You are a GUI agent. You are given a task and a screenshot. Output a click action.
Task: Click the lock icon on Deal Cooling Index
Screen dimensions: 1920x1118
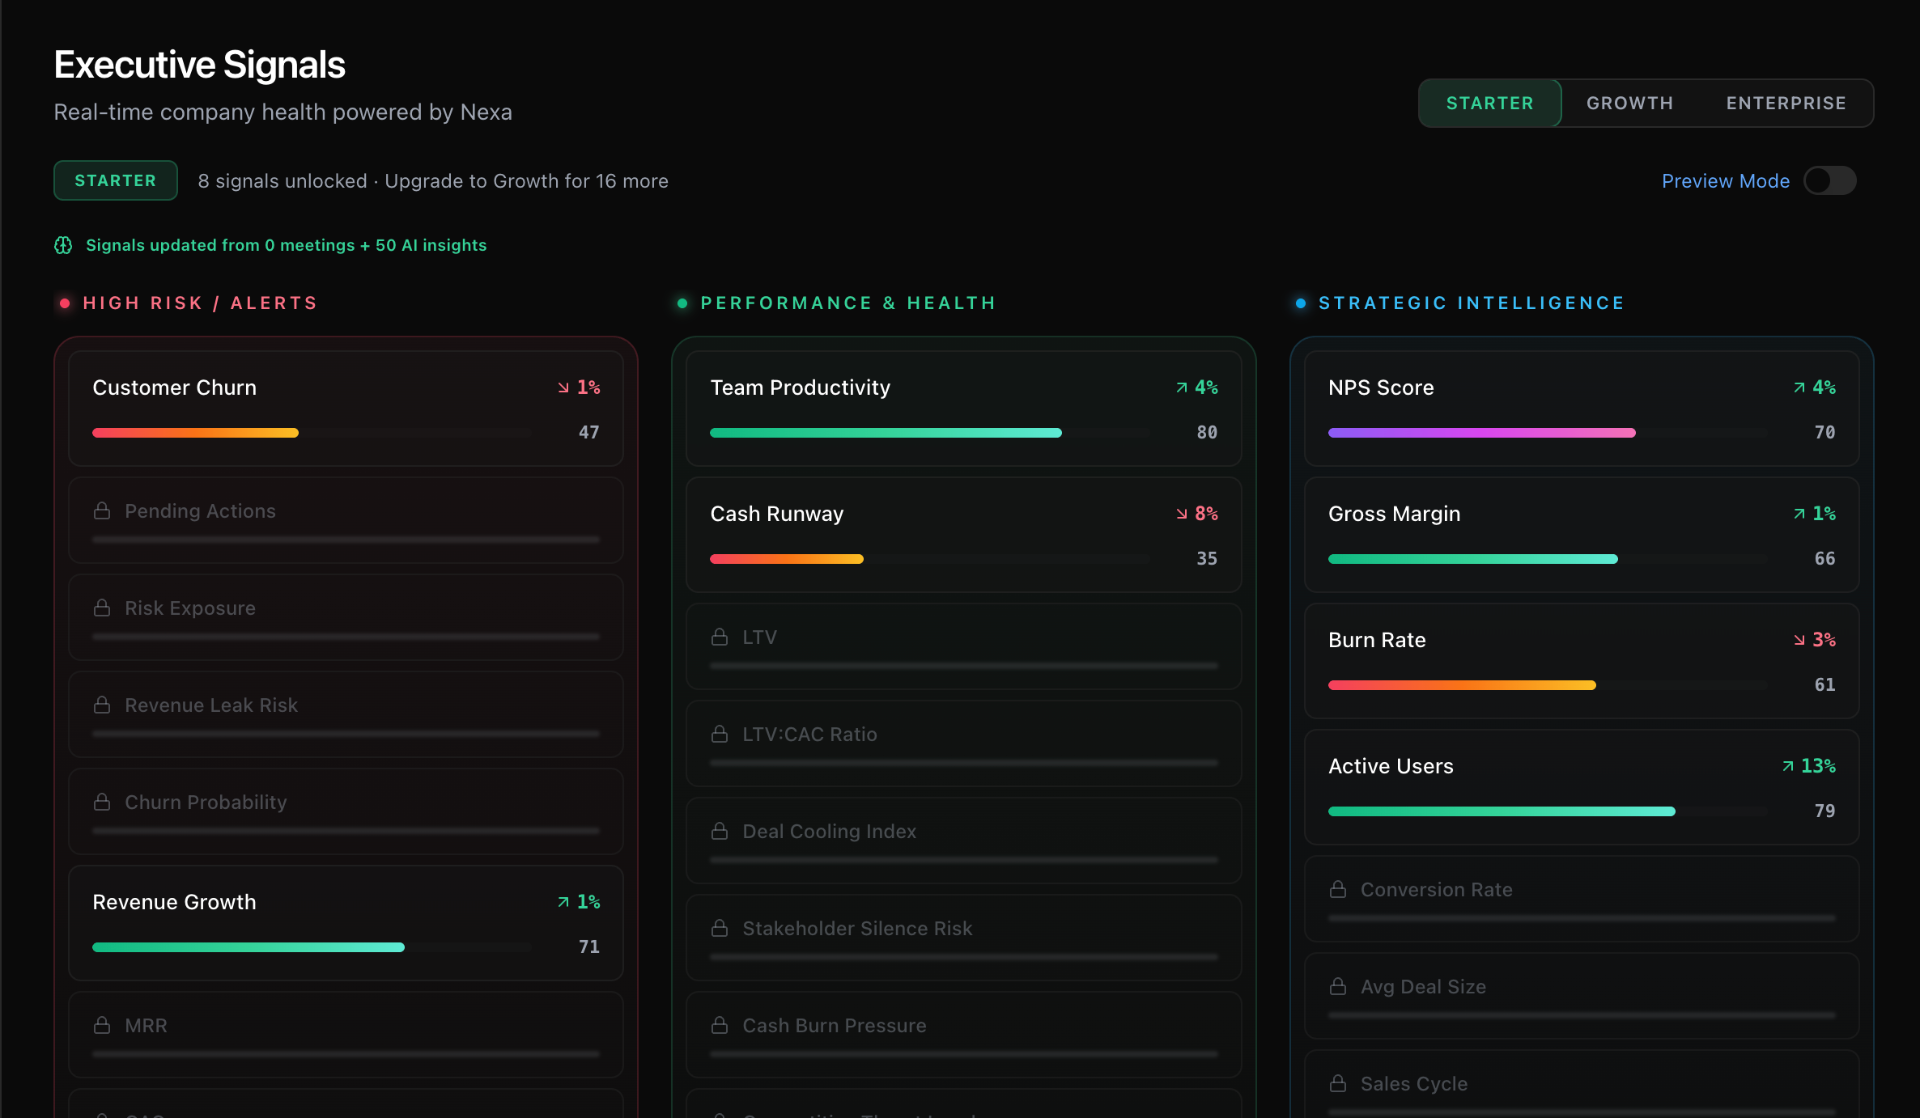pyautogui.click(x=719, y=831)
